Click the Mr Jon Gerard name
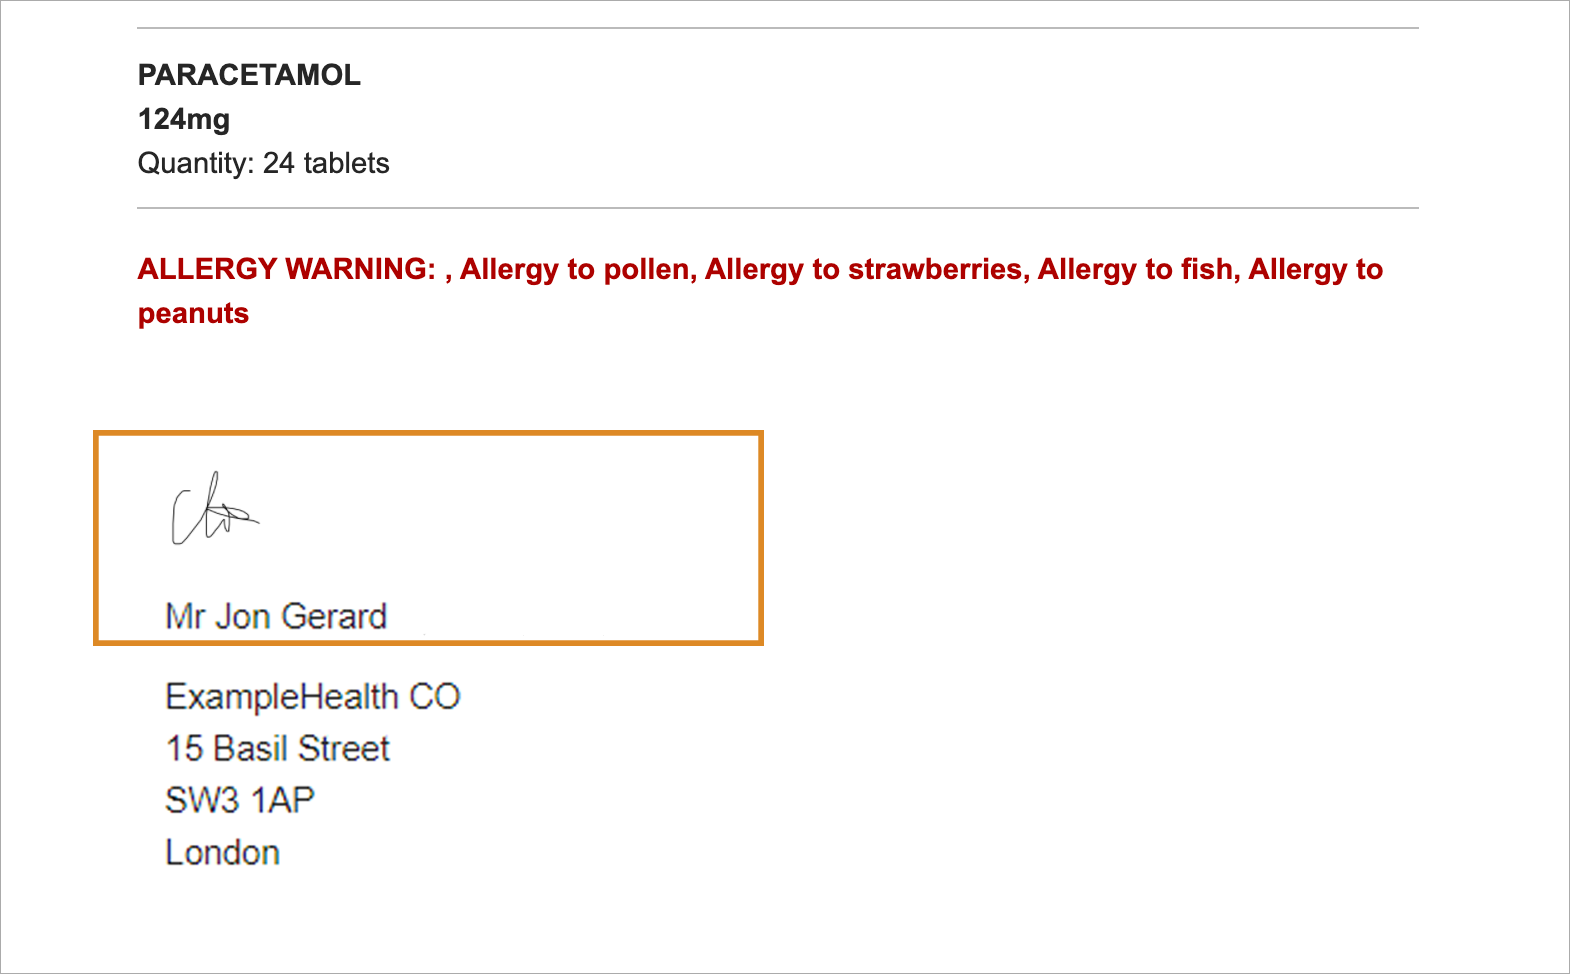The width and height of the screenshot is (1570, 974). pyautogui.click(x=276, y=616)
